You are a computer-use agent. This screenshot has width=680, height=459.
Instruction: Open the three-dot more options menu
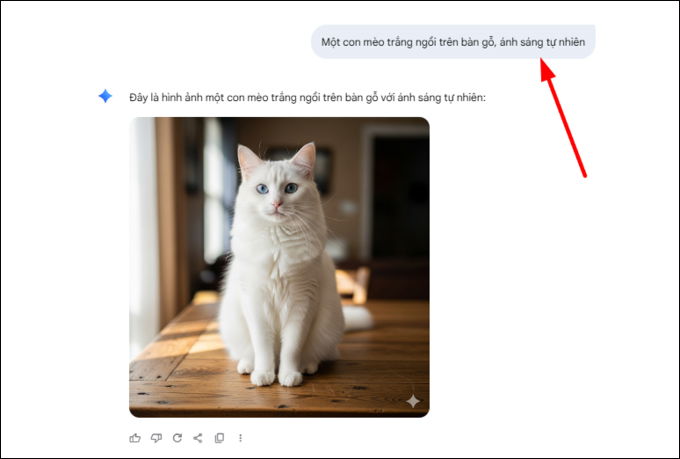coord(240,438)
